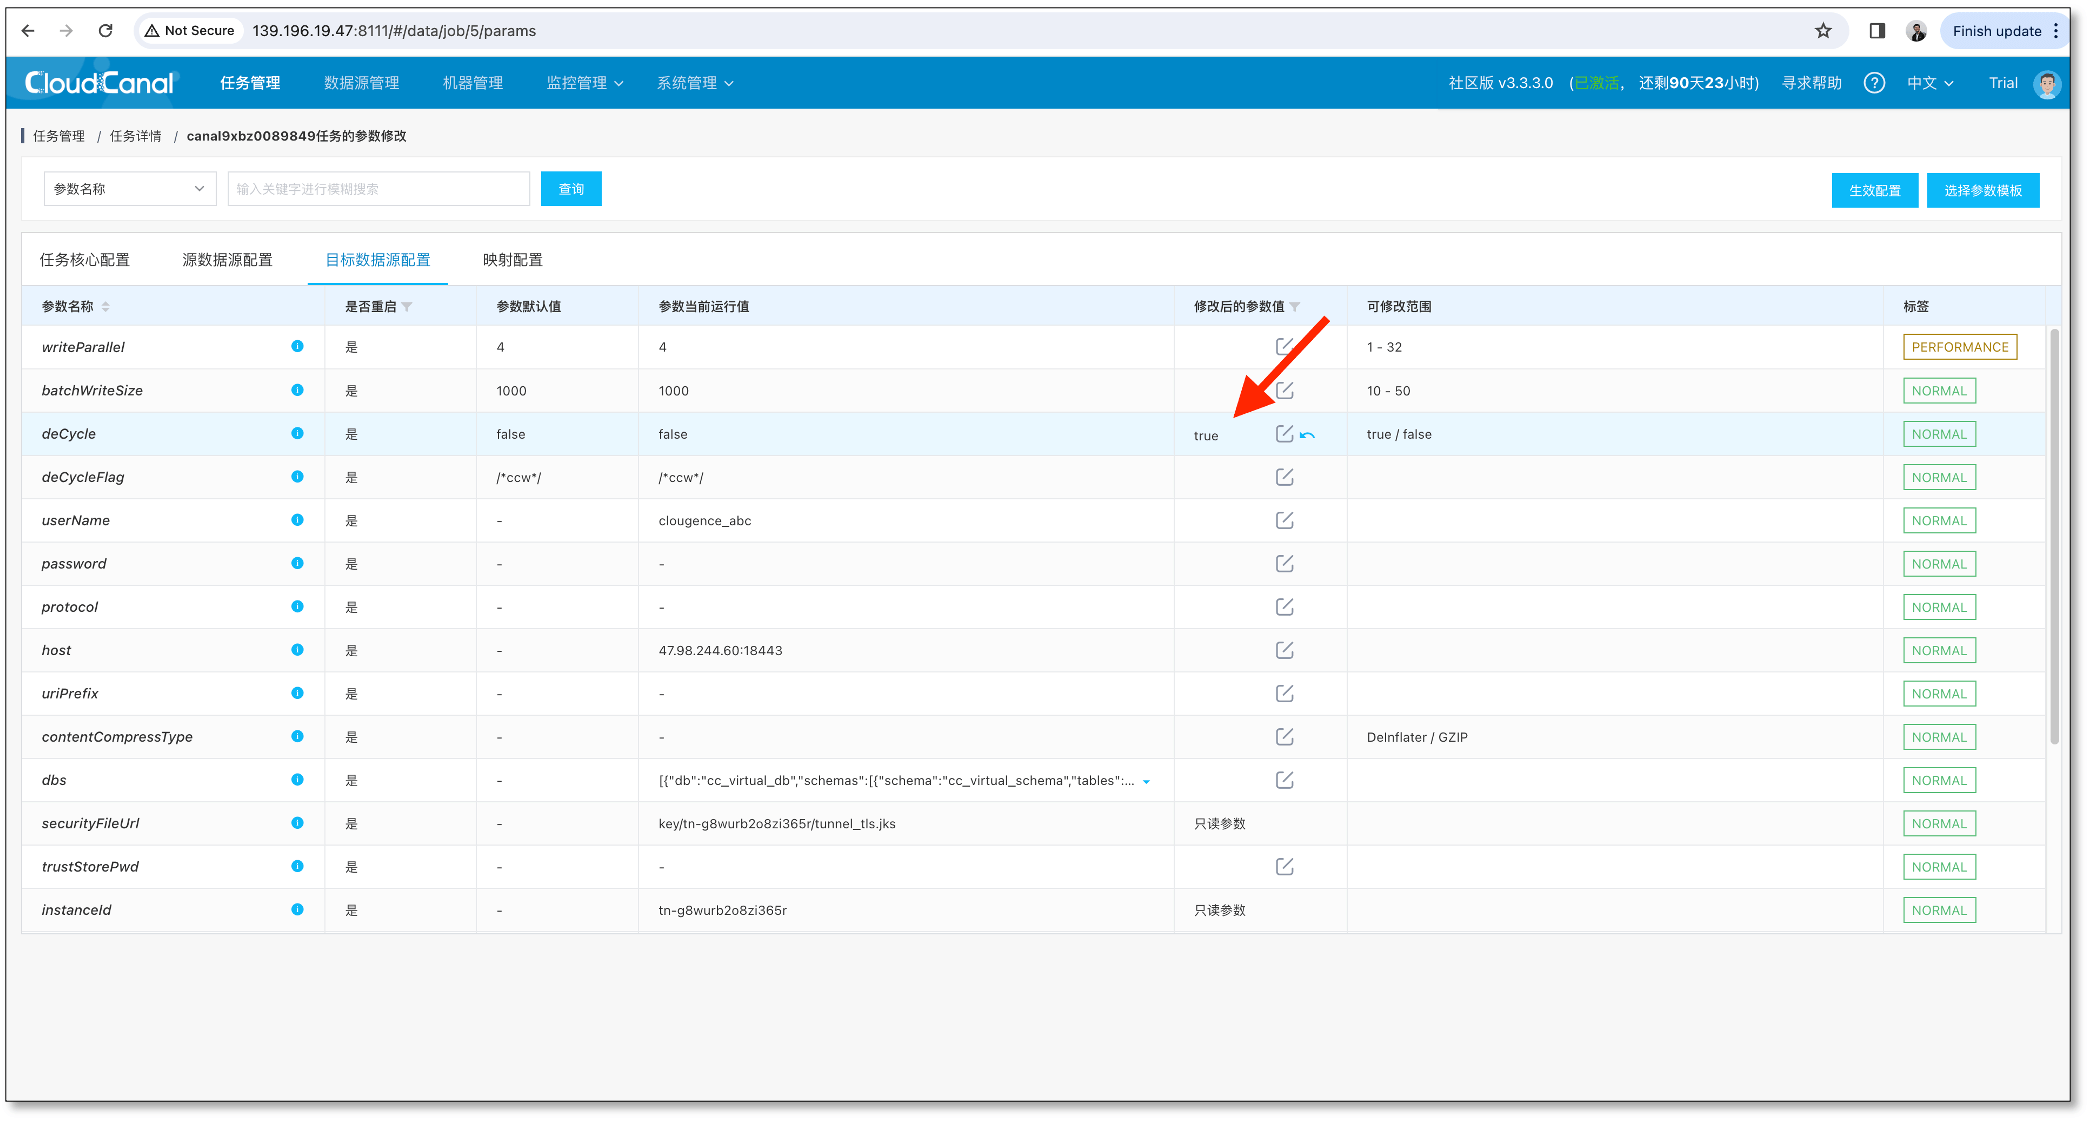Click the info icon beside instanceId
This screenshot has width=2092, height=1126.
click(x=296, y=910)
